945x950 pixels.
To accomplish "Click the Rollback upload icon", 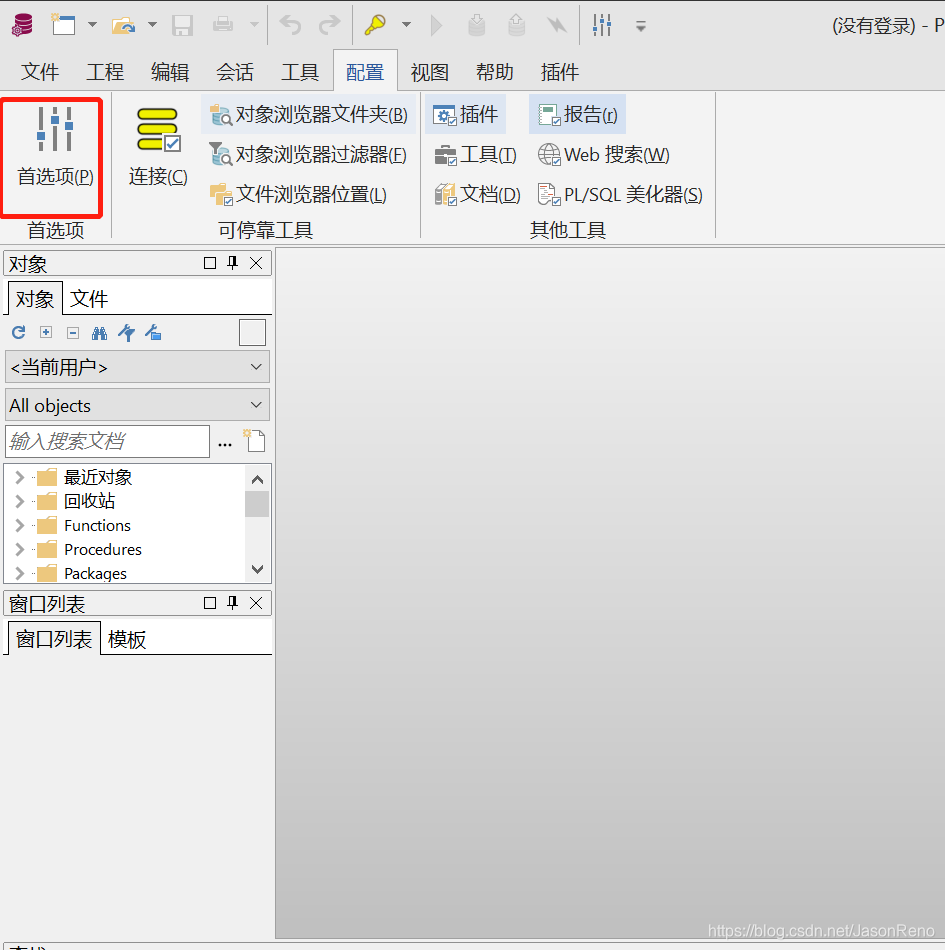I will tap(516, 25).
